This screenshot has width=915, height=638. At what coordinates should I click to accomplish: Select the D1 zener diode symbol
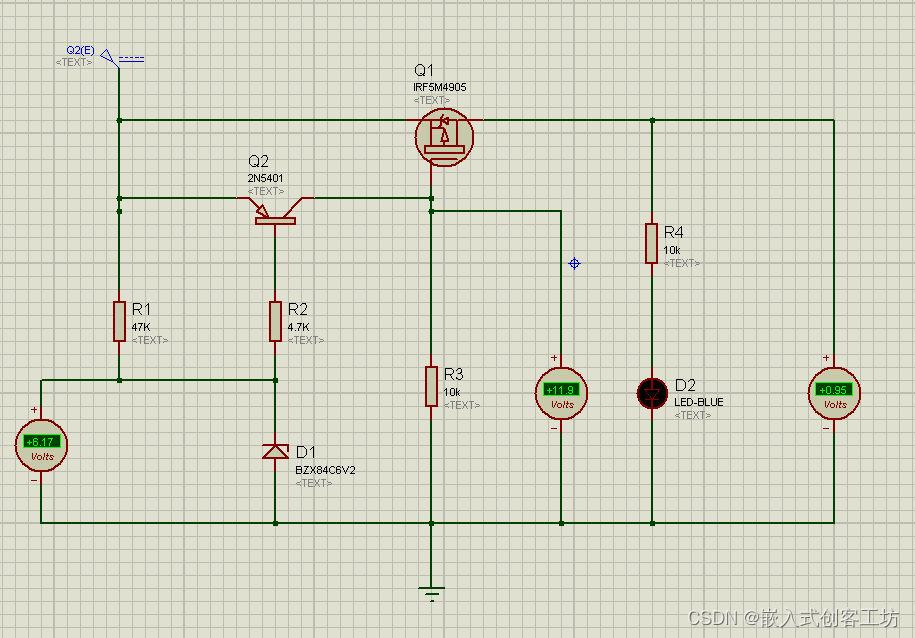[x=275, y=451]
